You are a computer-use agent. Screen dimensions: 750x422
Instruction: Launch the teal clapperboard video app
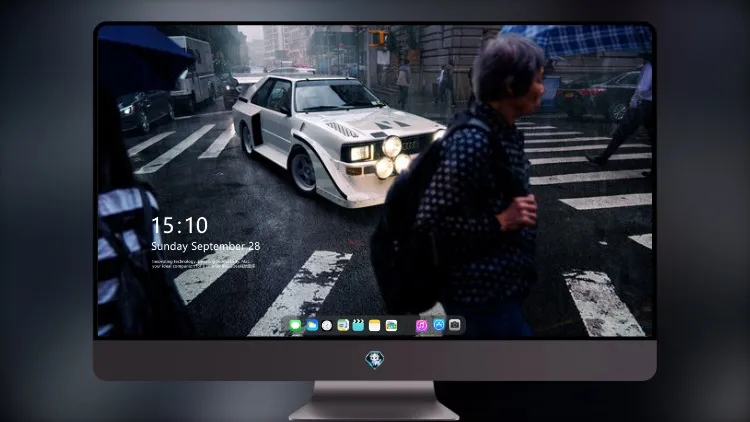point(358,325)
